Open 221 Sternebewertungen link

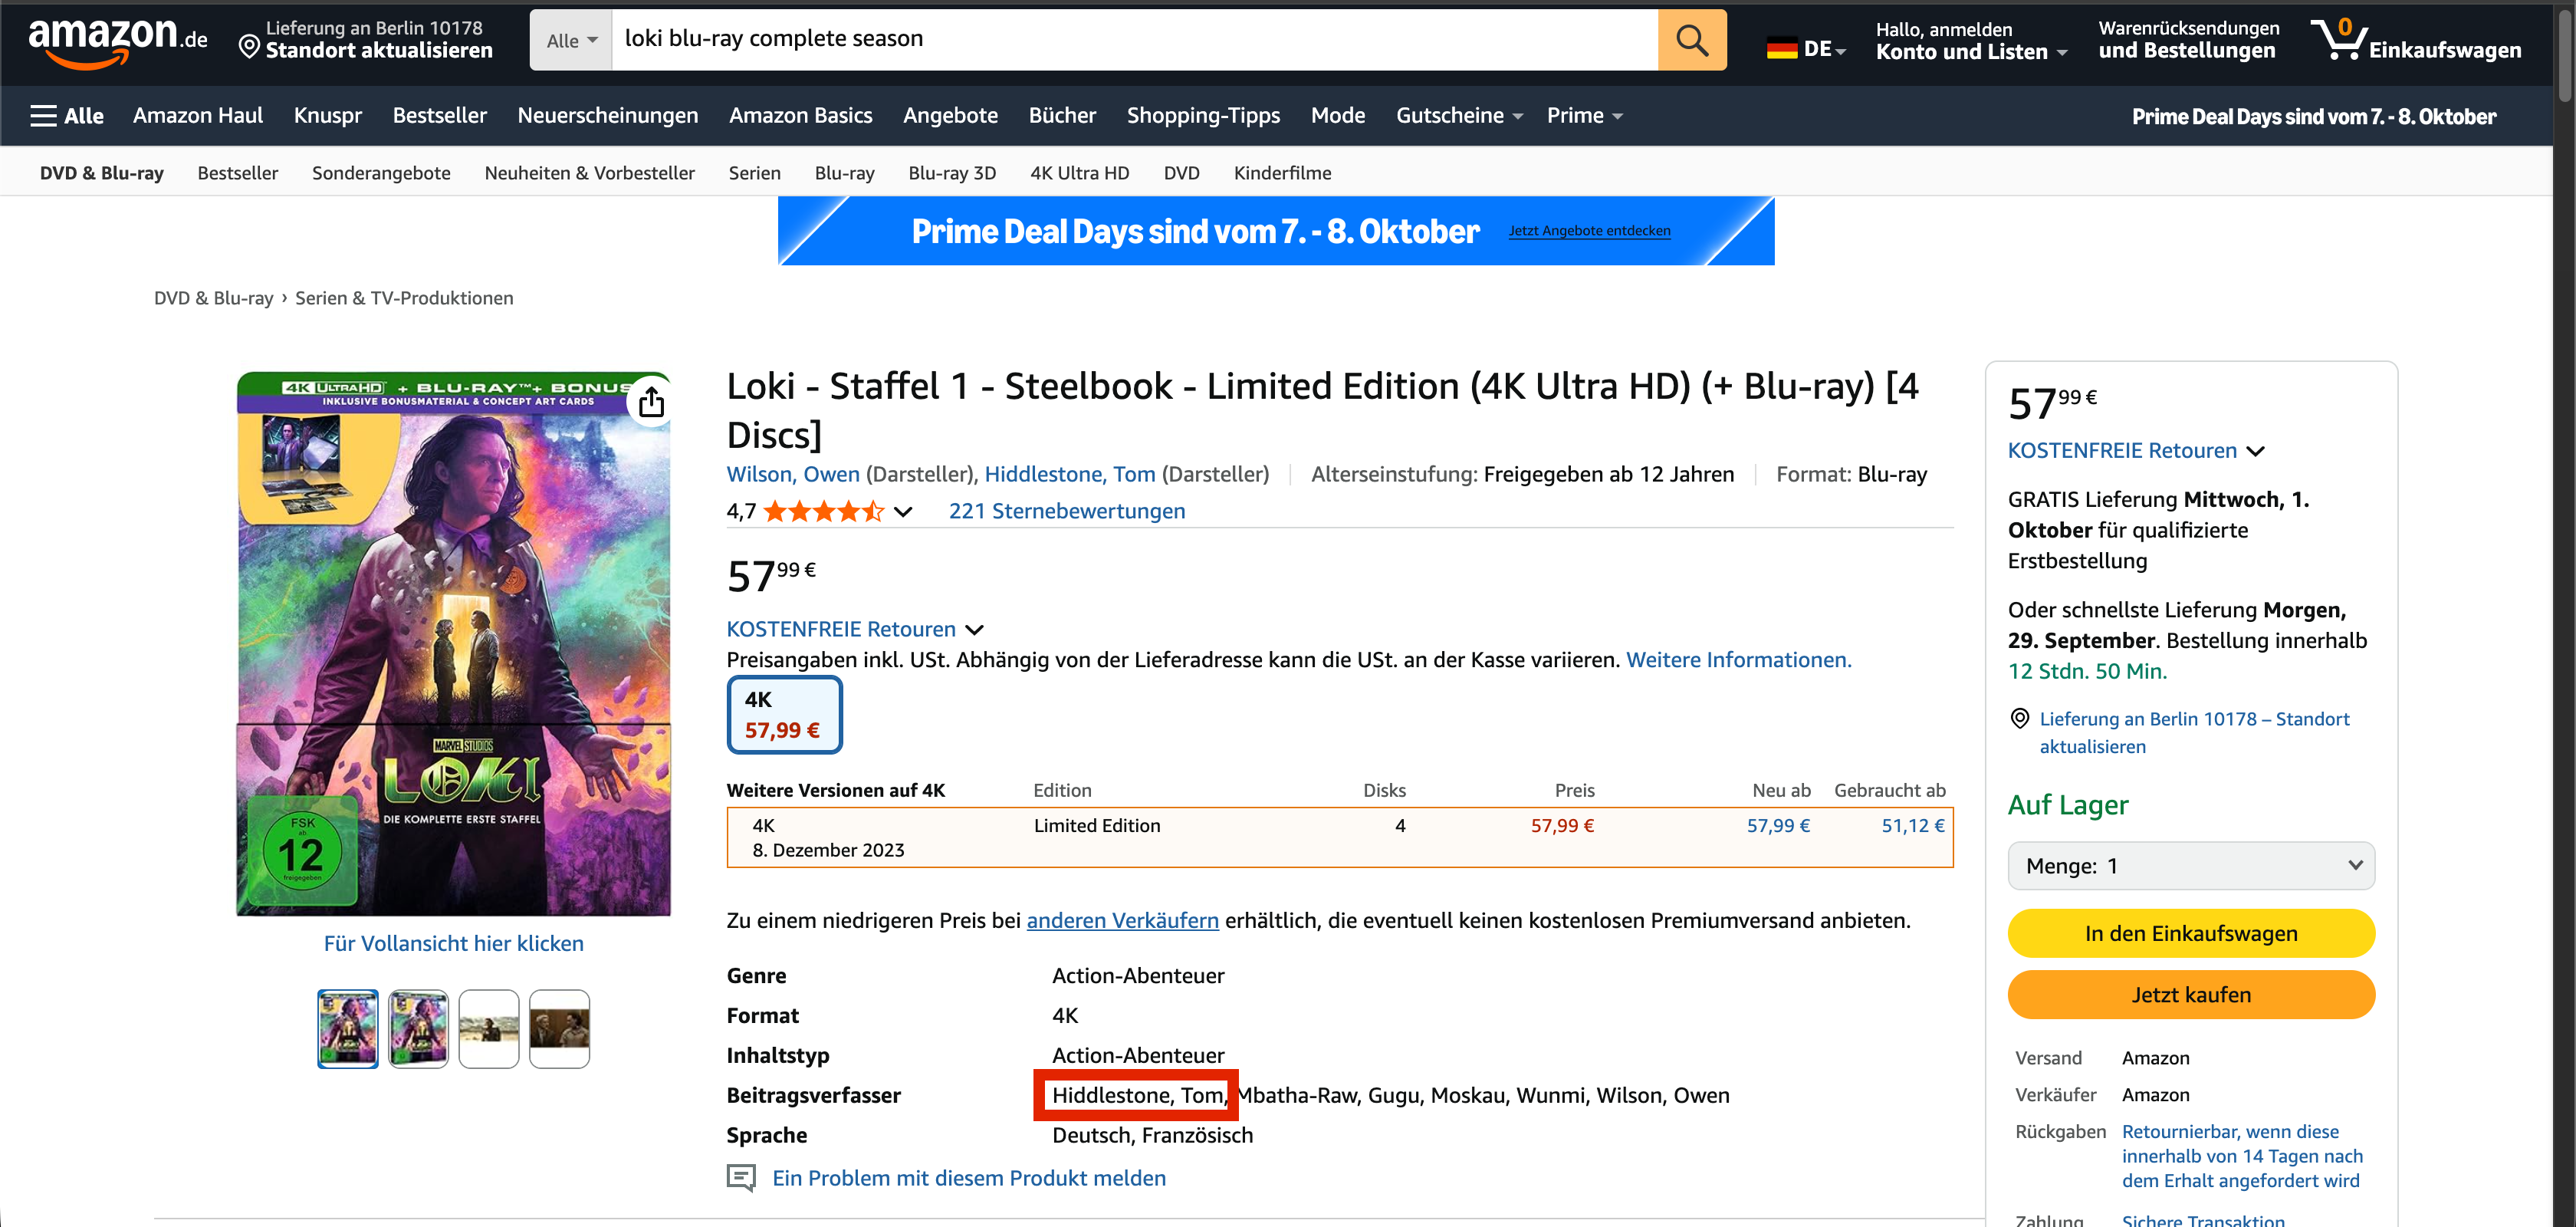click(1066, 511)
